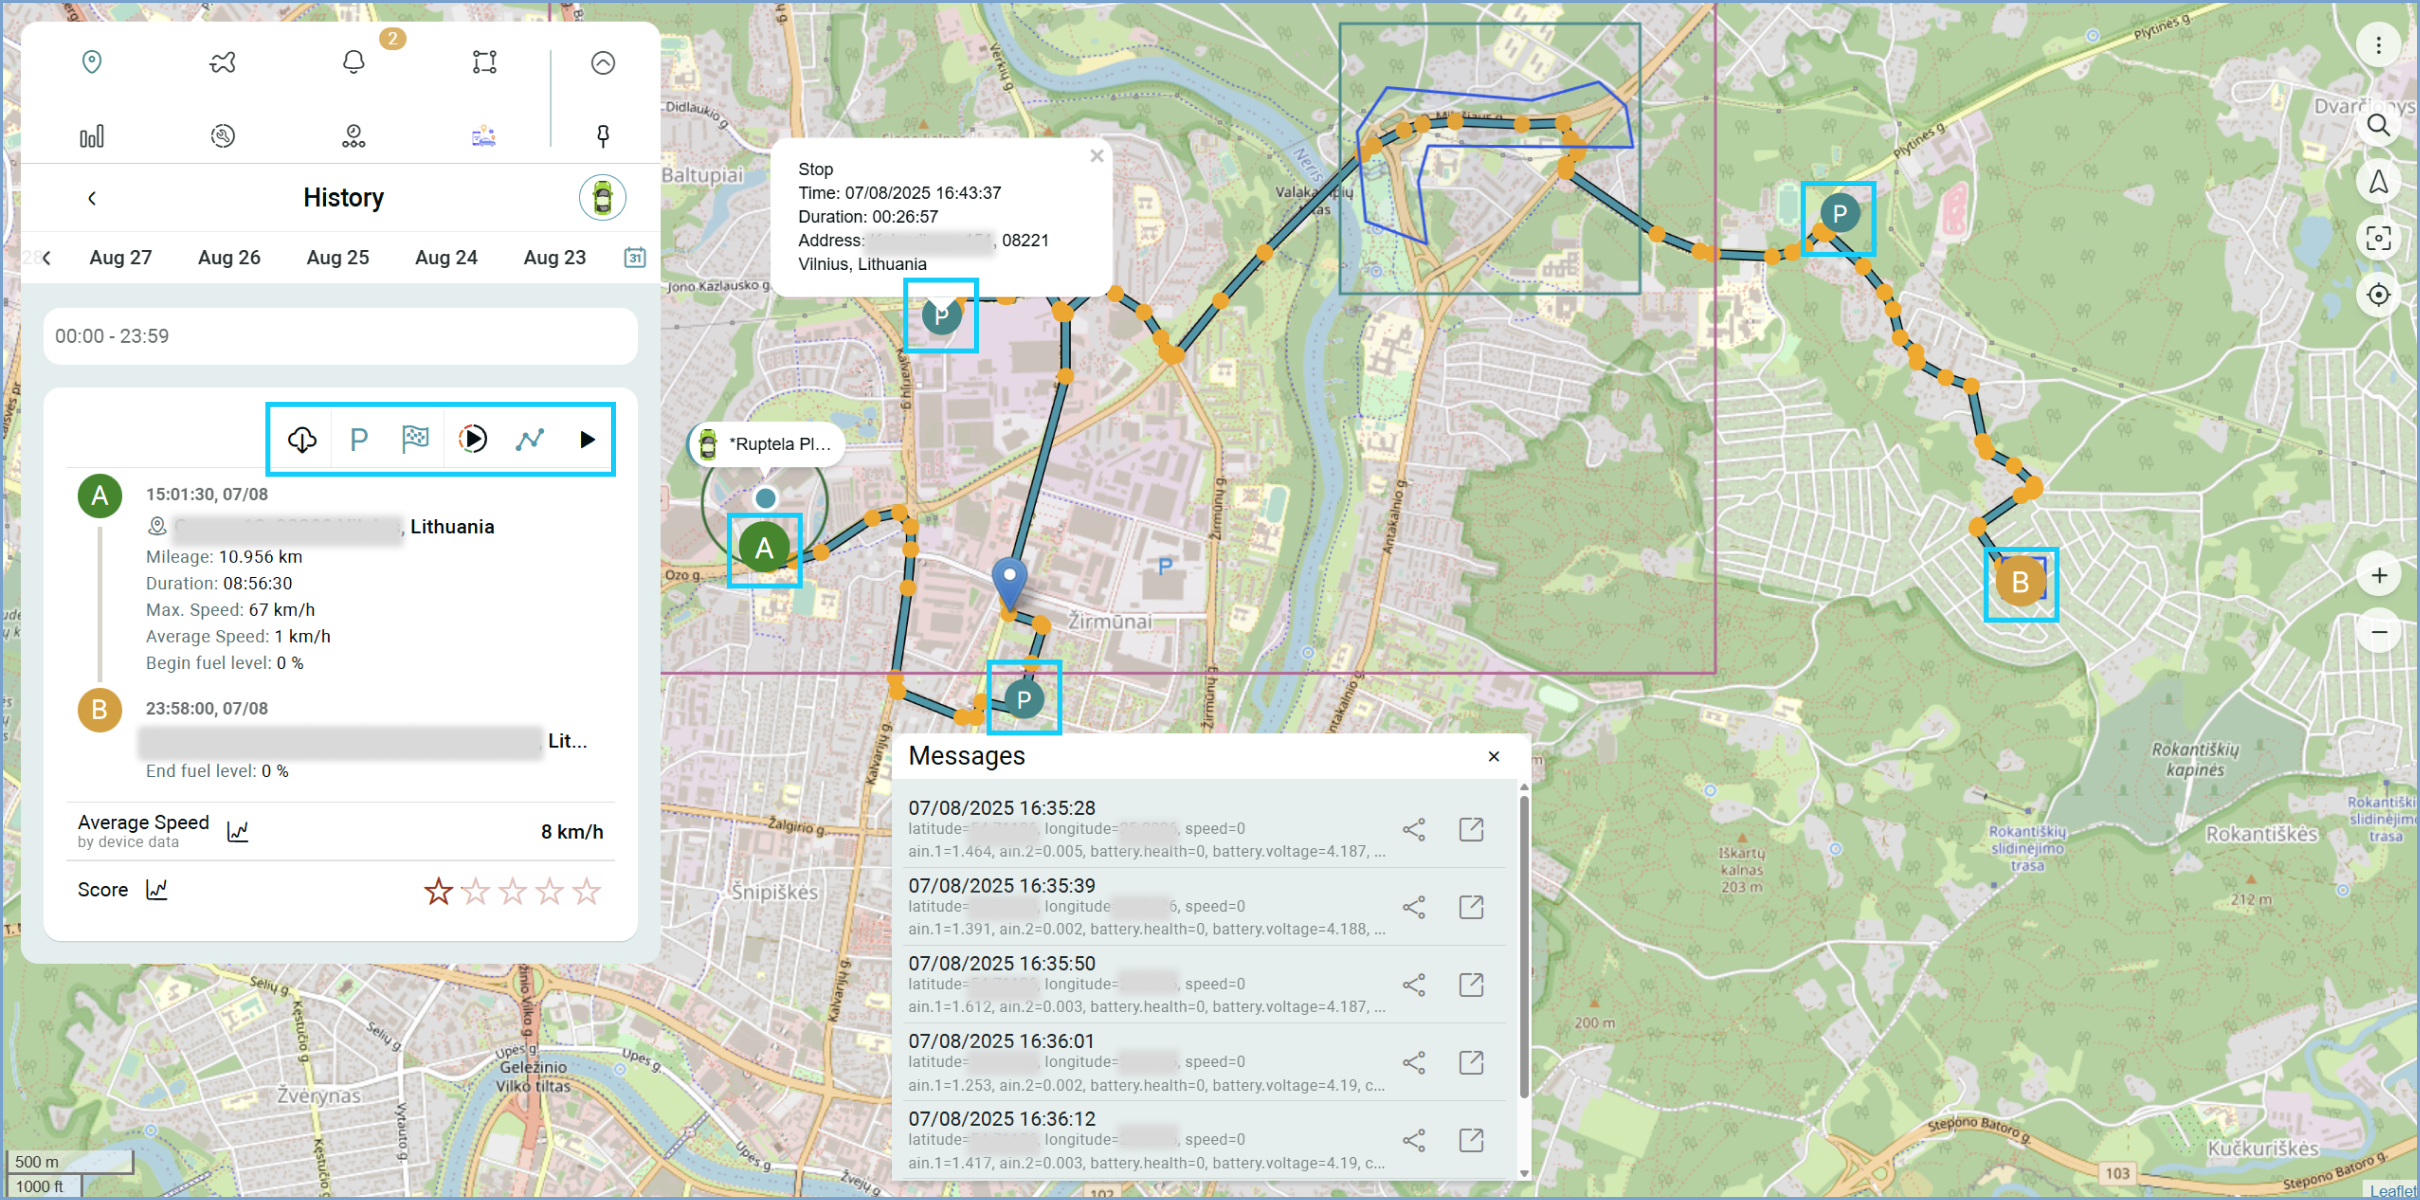Open calendar date picker icon
The width and height of the screenshot is (2420, 1200).
[635, 257]
